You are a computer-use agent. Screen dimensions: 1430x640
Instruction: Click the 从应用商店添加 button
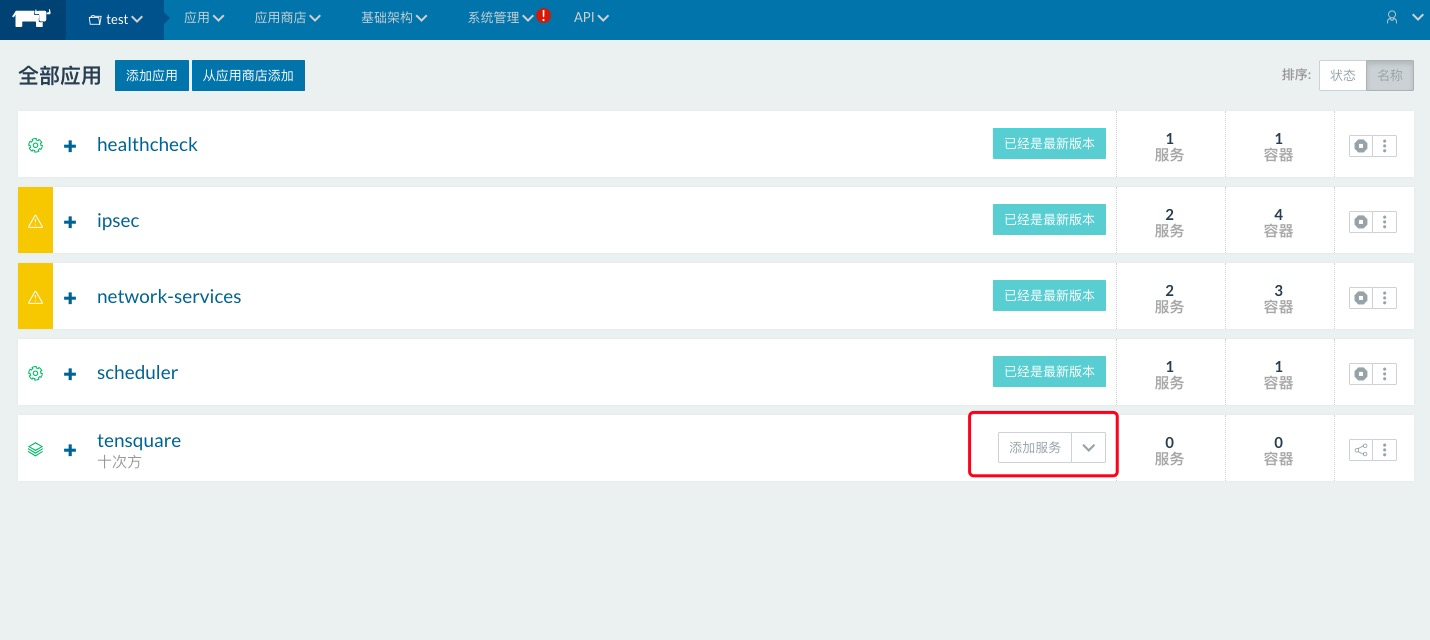pyautogui.click(x=248, y=75)
